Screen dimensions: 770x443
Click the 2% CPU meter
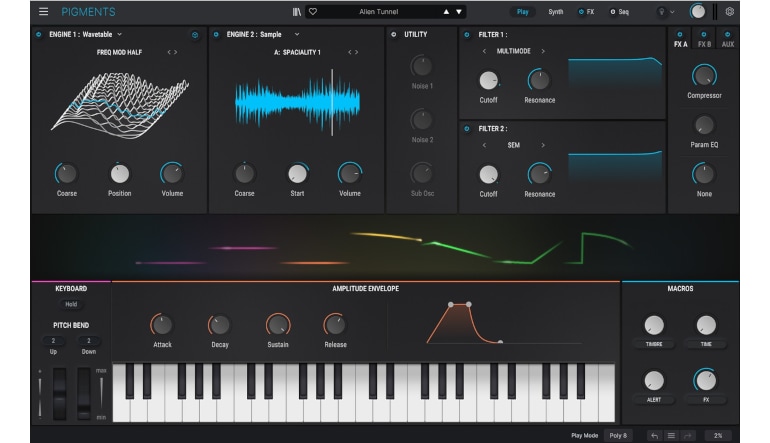click(717, 436)
